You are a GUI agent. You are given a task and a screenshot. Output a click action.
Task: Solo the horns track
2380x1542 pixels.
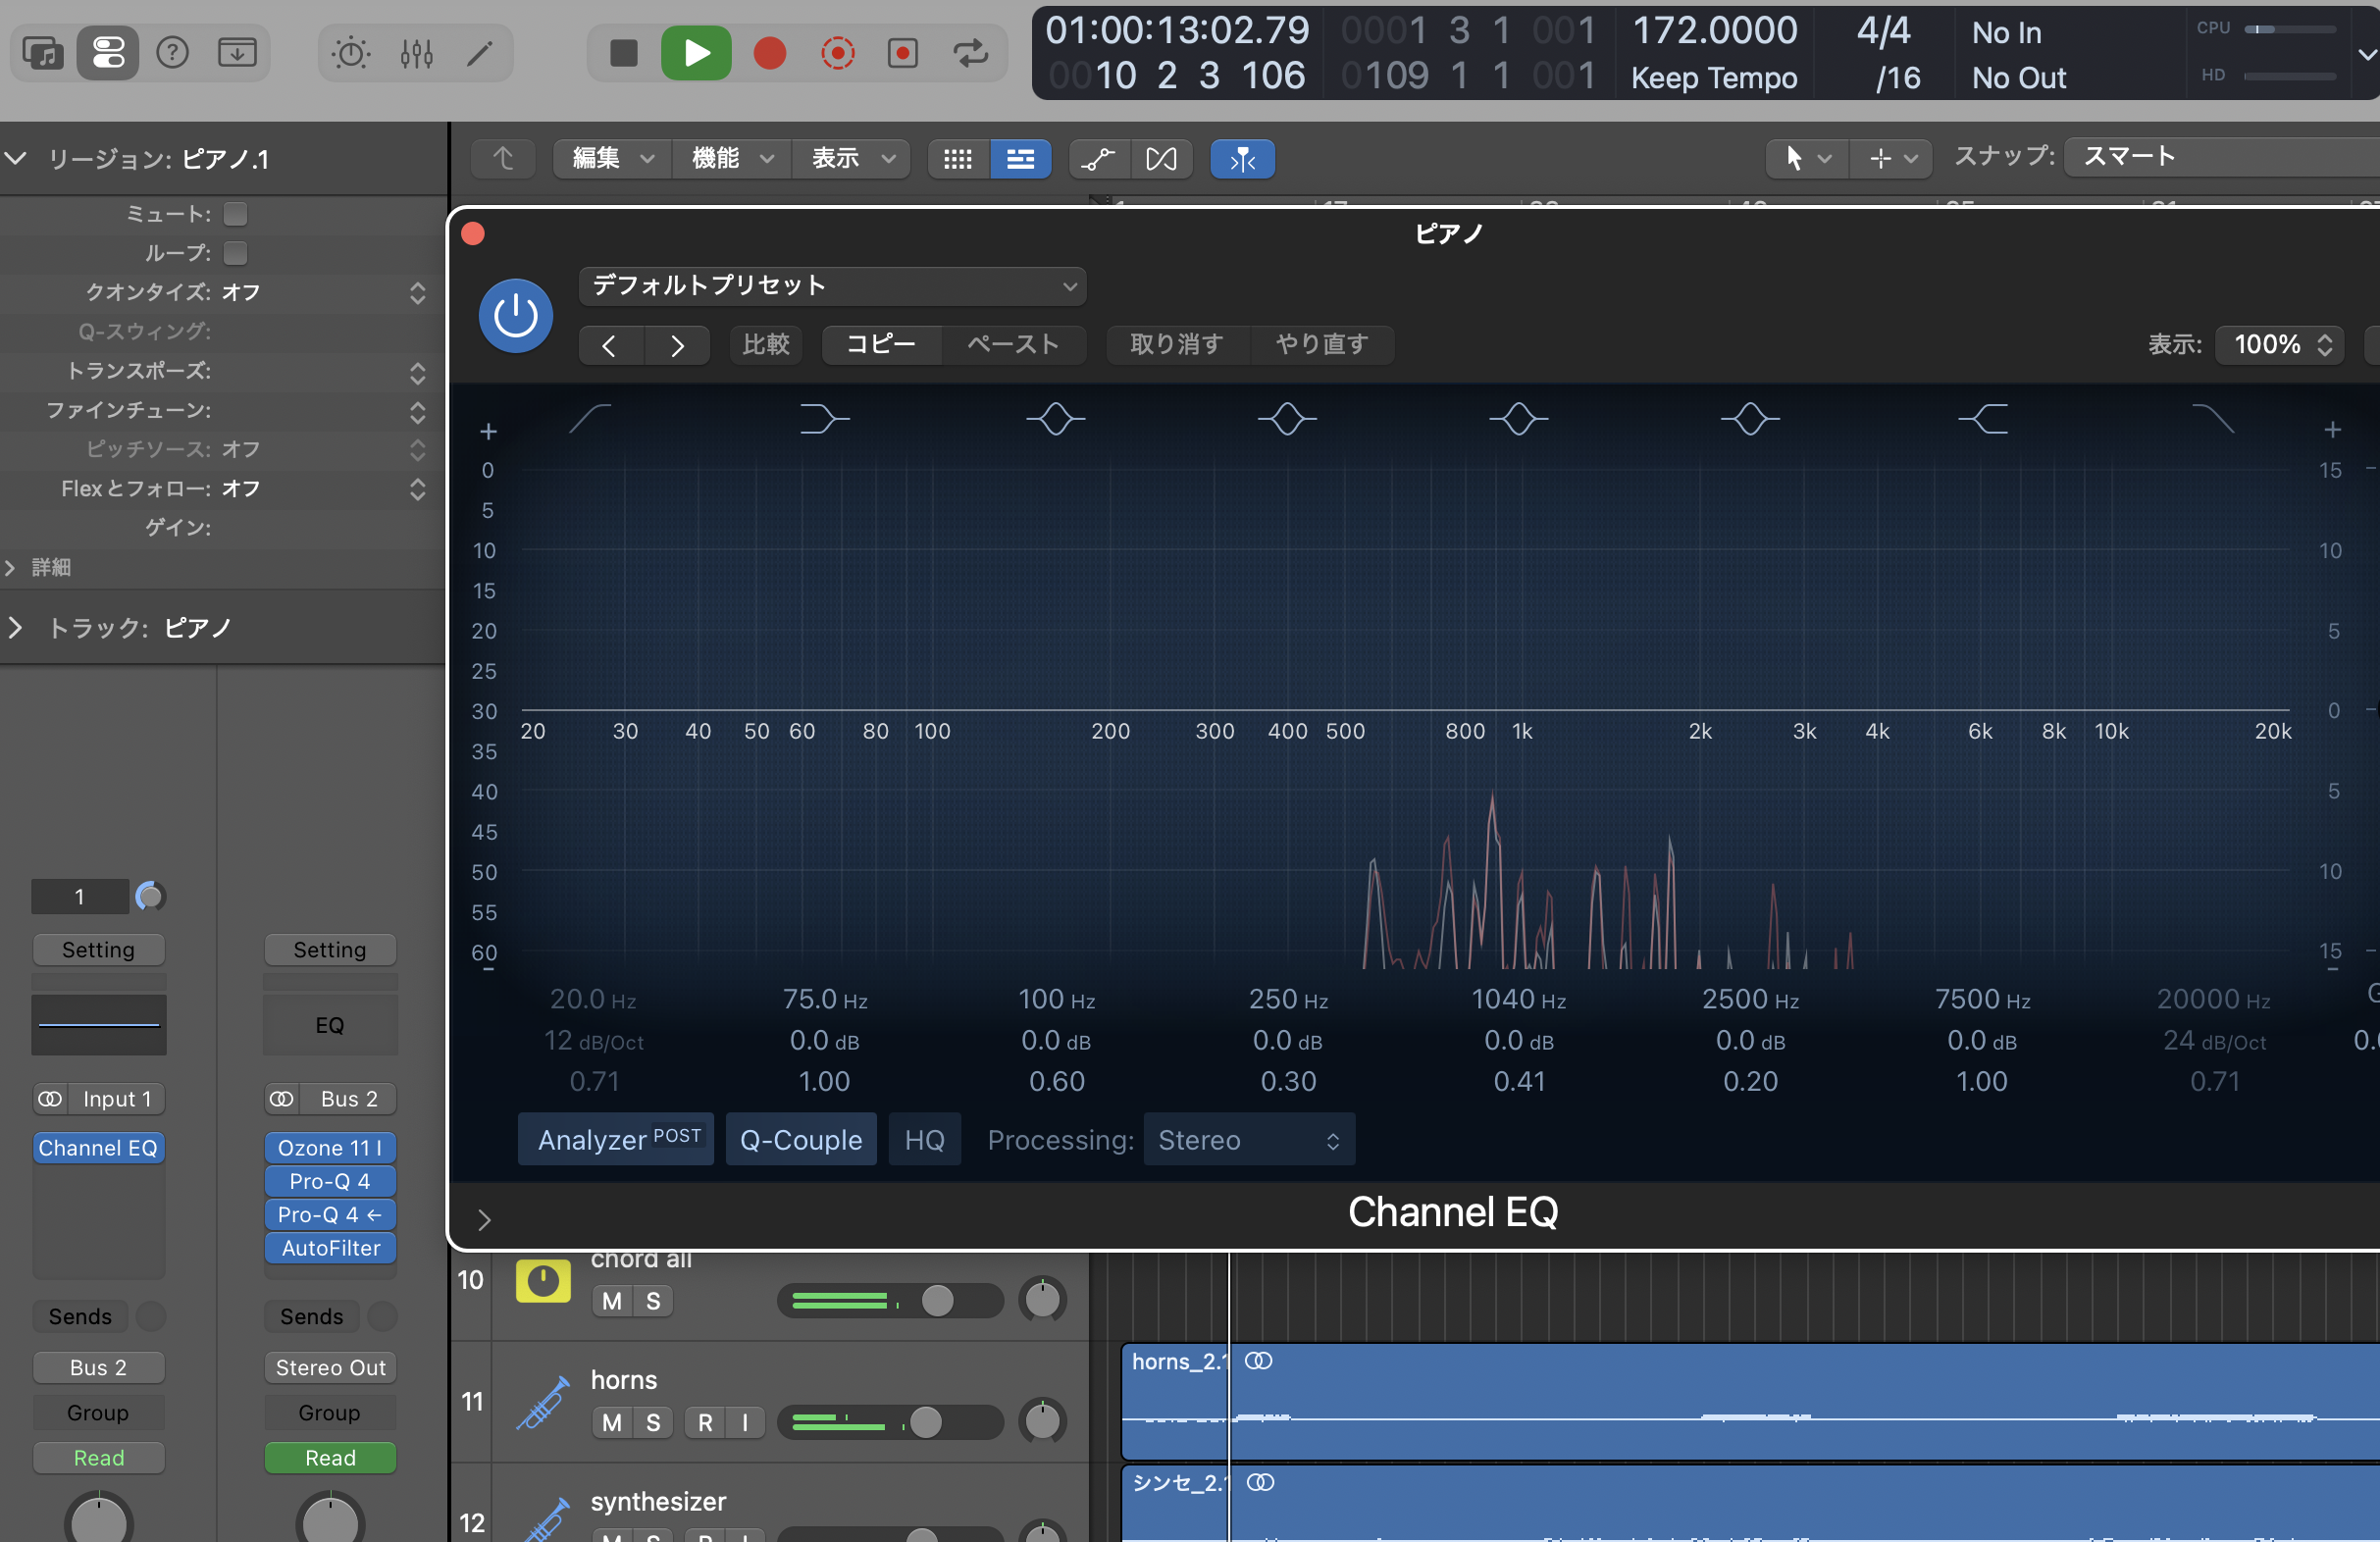[653, 1422]
